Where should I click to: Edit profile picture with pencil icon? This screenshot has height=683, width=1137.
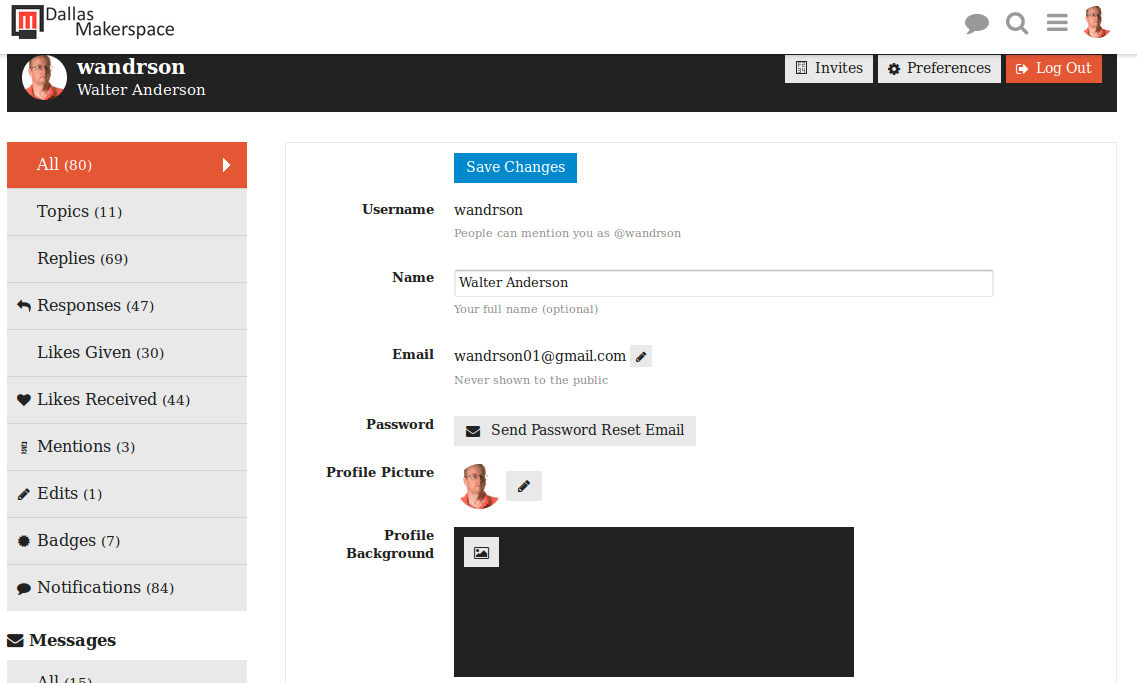coord(524,486)
